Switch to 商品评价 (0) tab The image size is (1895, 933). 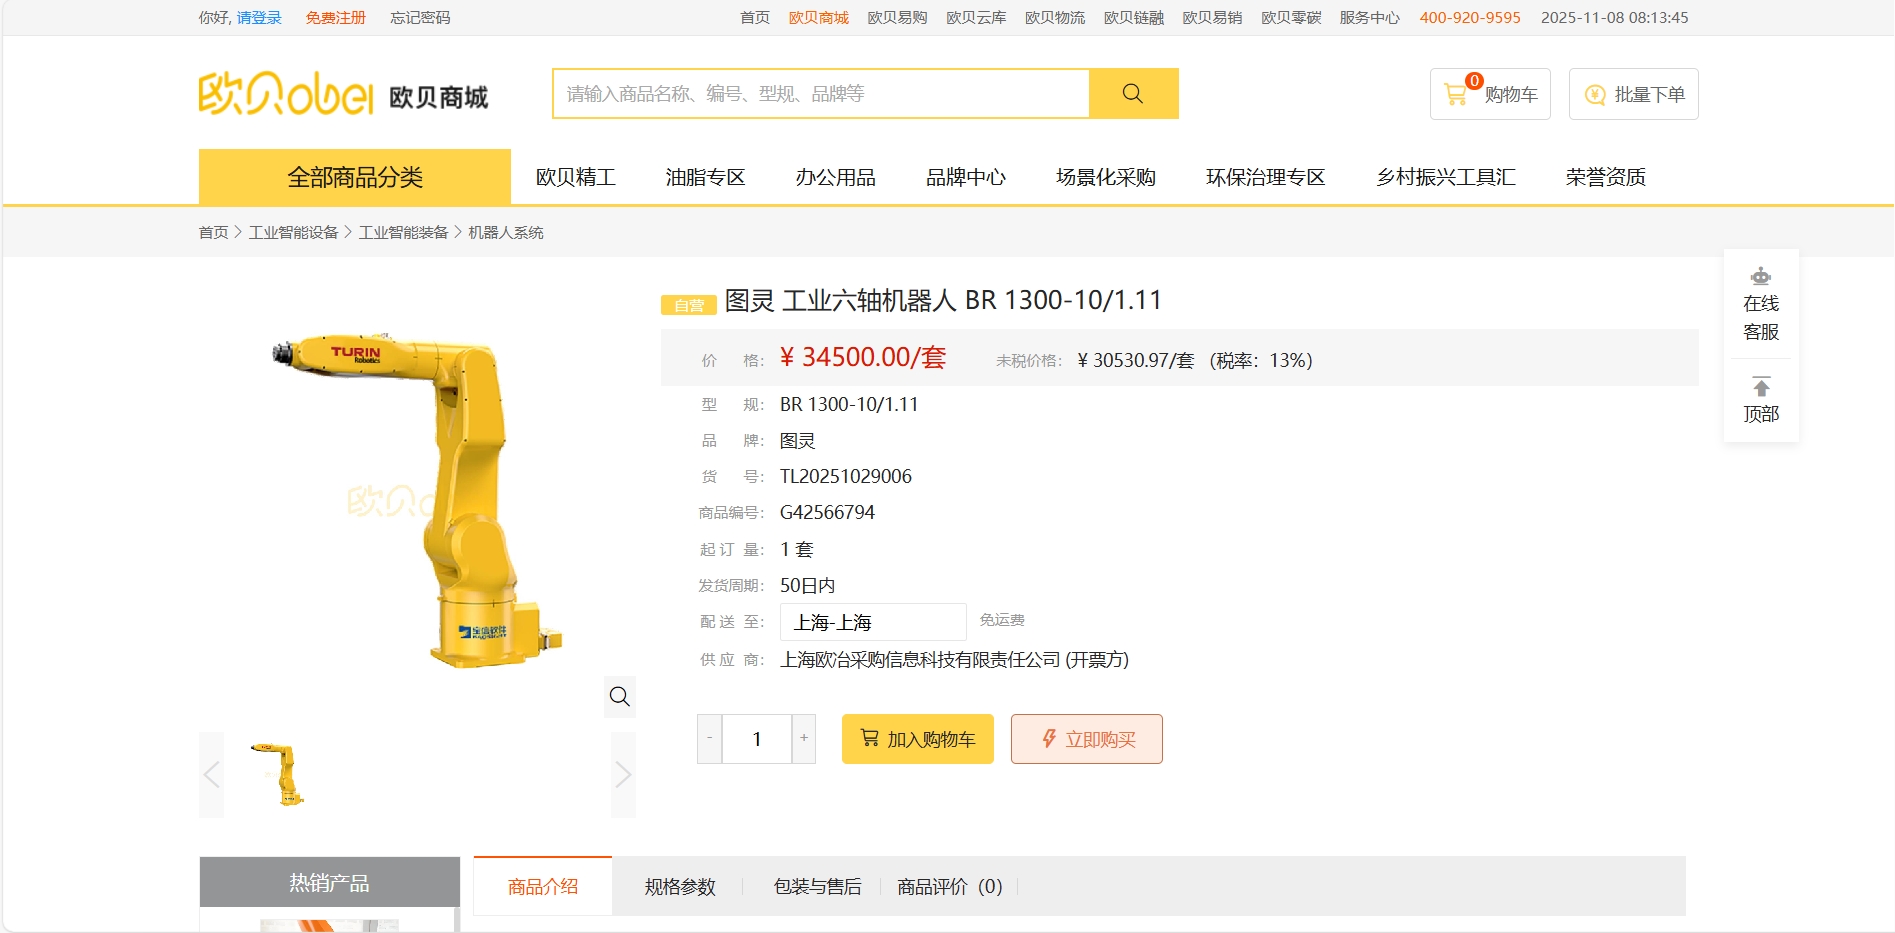[949, 886]
